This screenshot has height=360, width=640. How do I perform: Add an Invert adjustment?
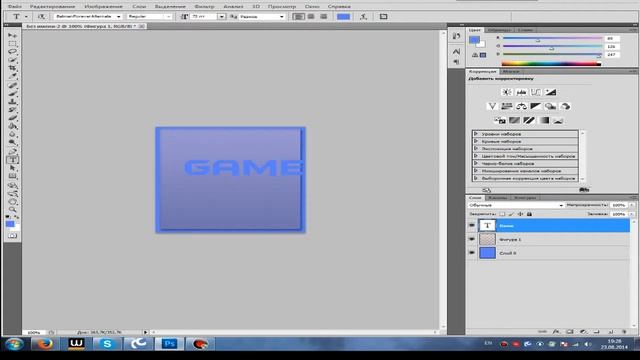tap(500, 120)
